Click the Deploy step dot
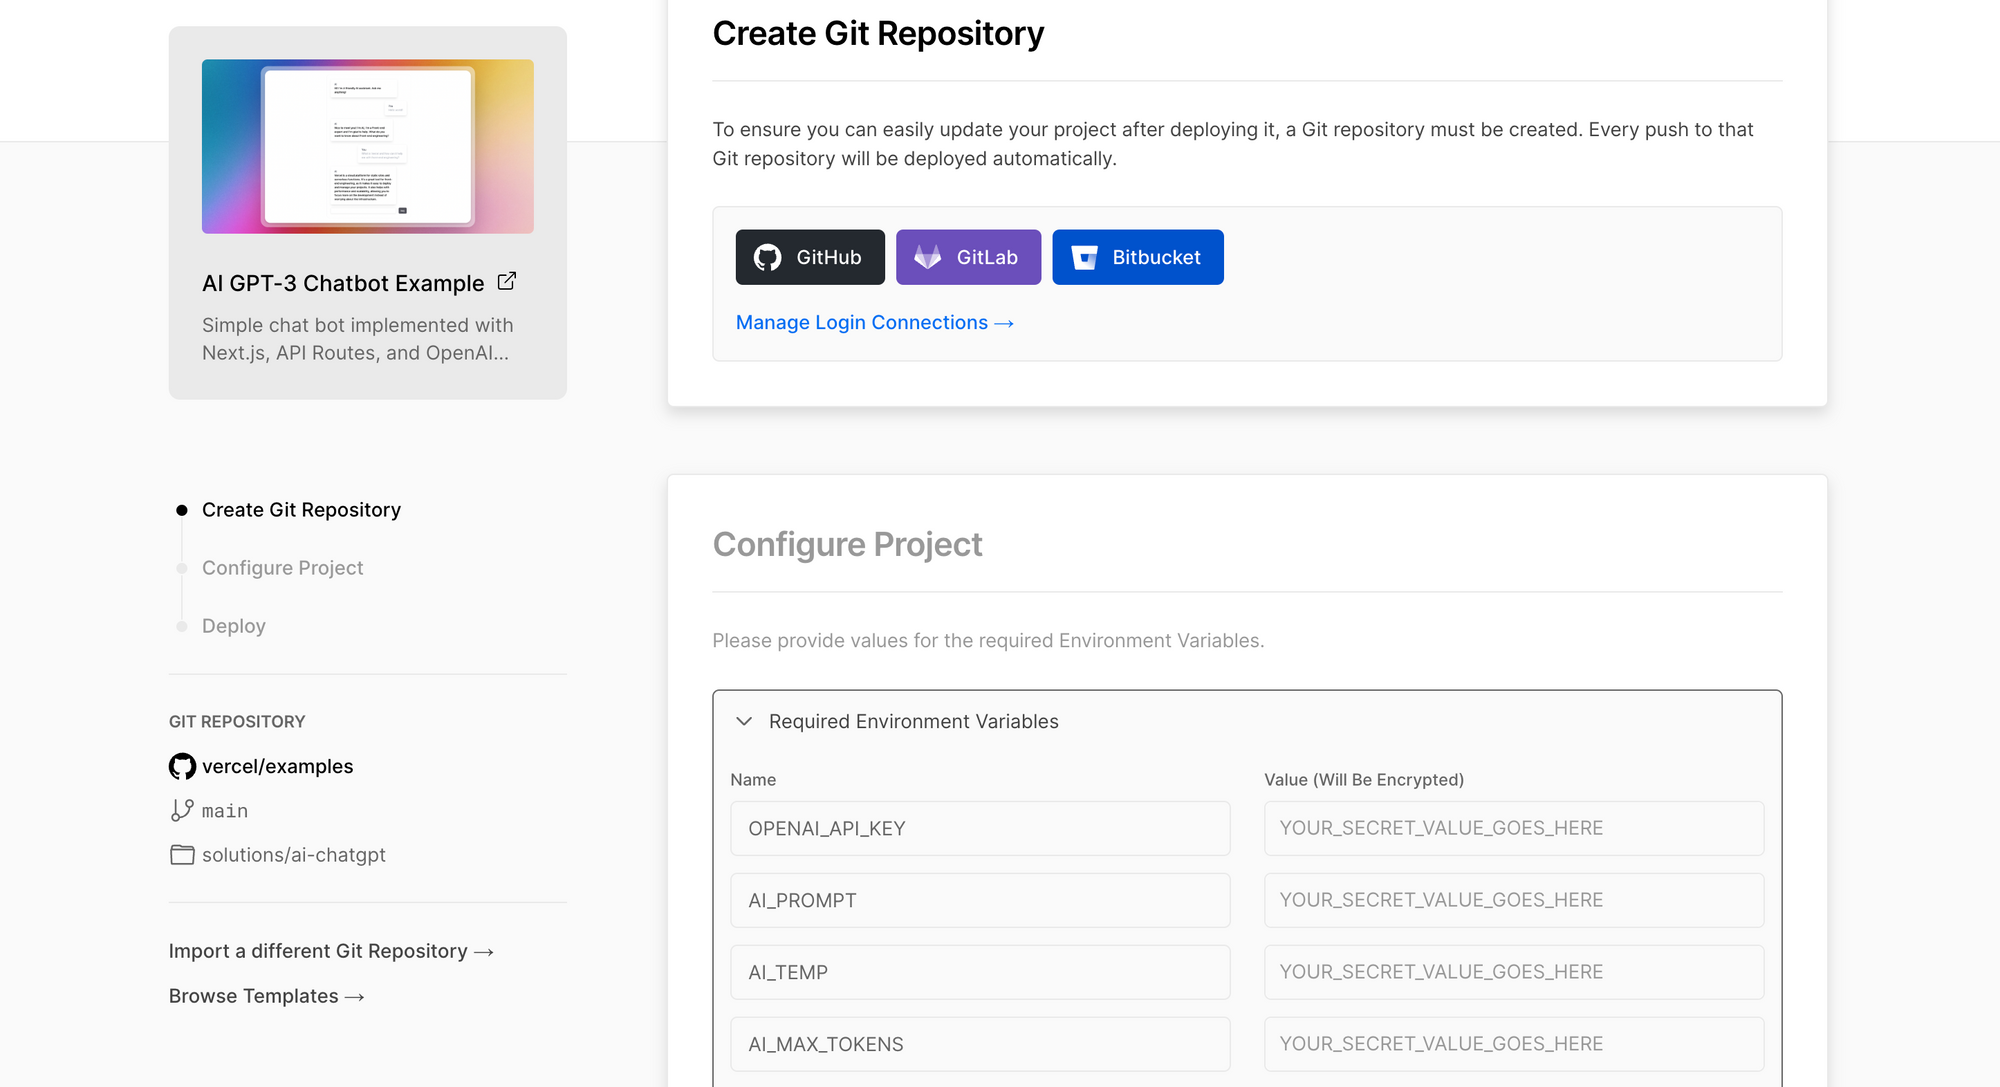 pos(181,625)
